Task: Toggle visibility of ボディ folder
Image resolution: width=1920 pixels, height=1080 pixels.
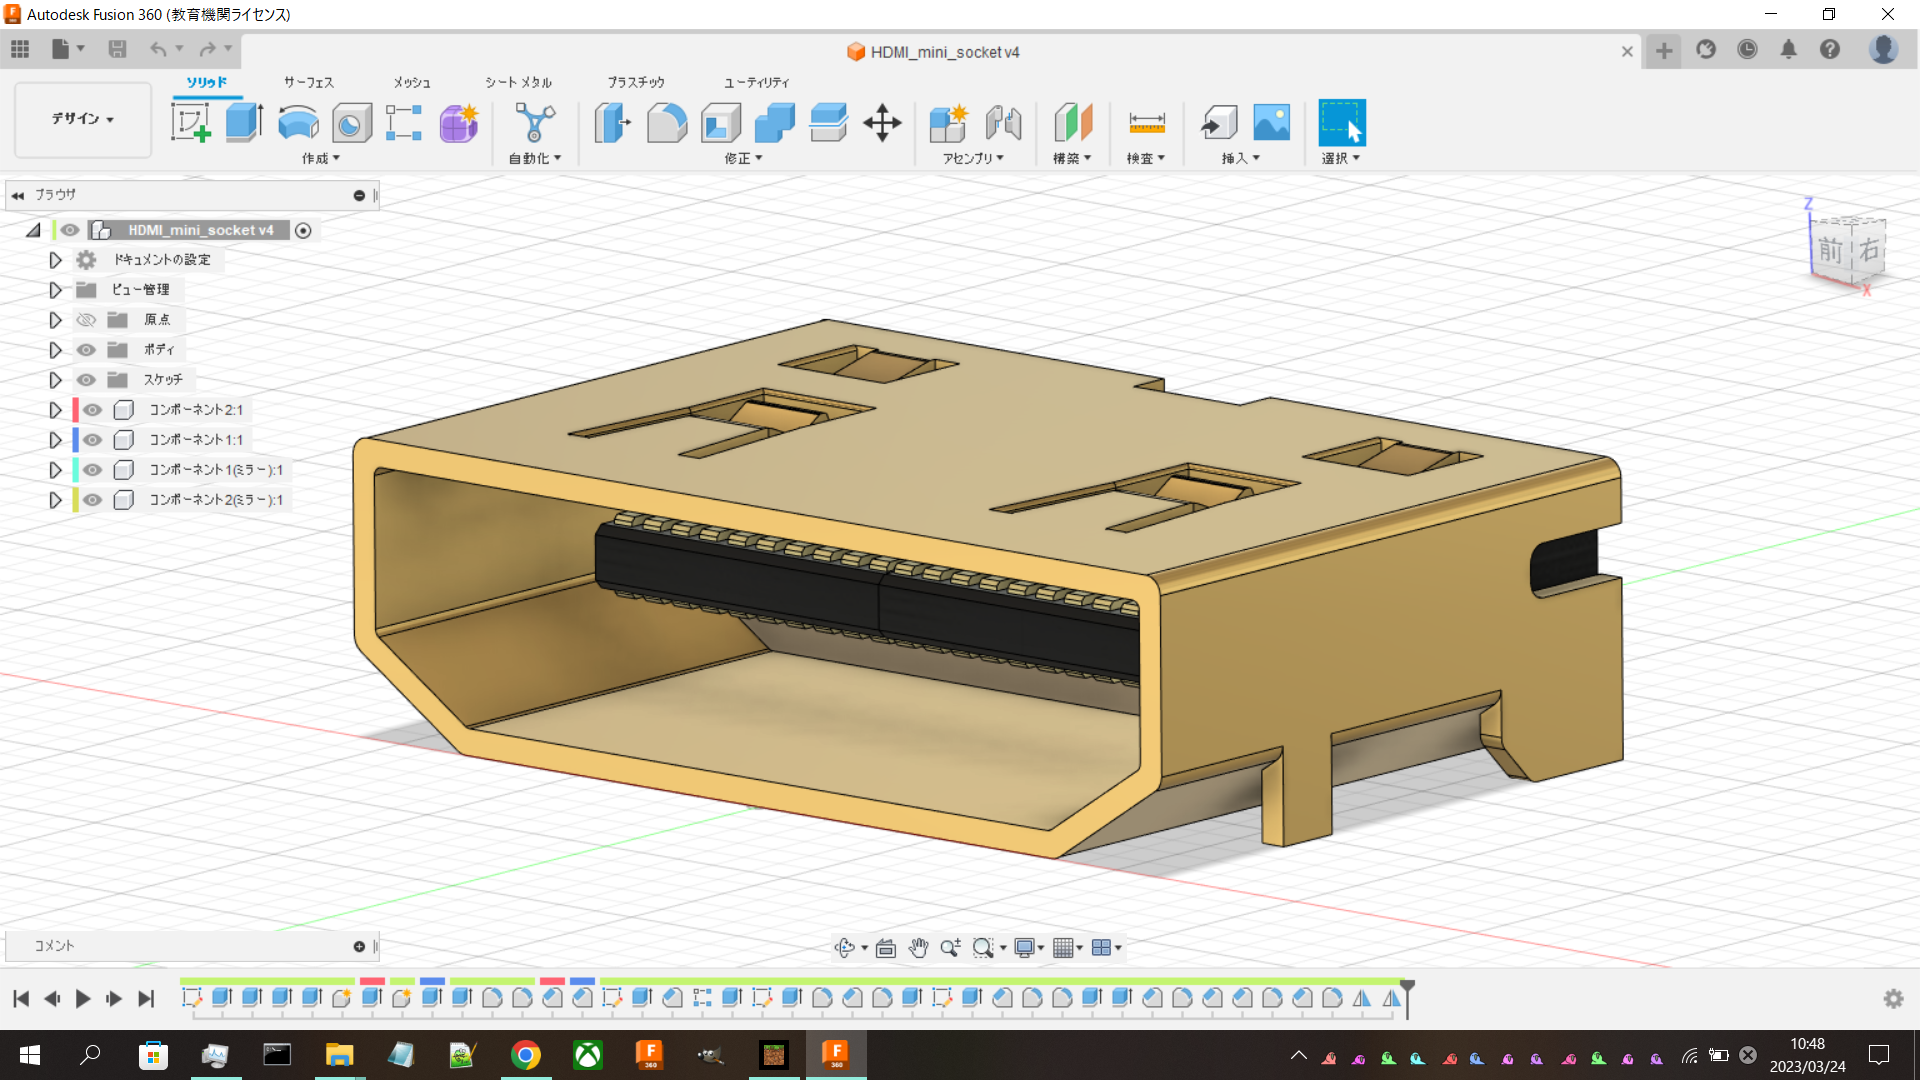Action: 87,350
